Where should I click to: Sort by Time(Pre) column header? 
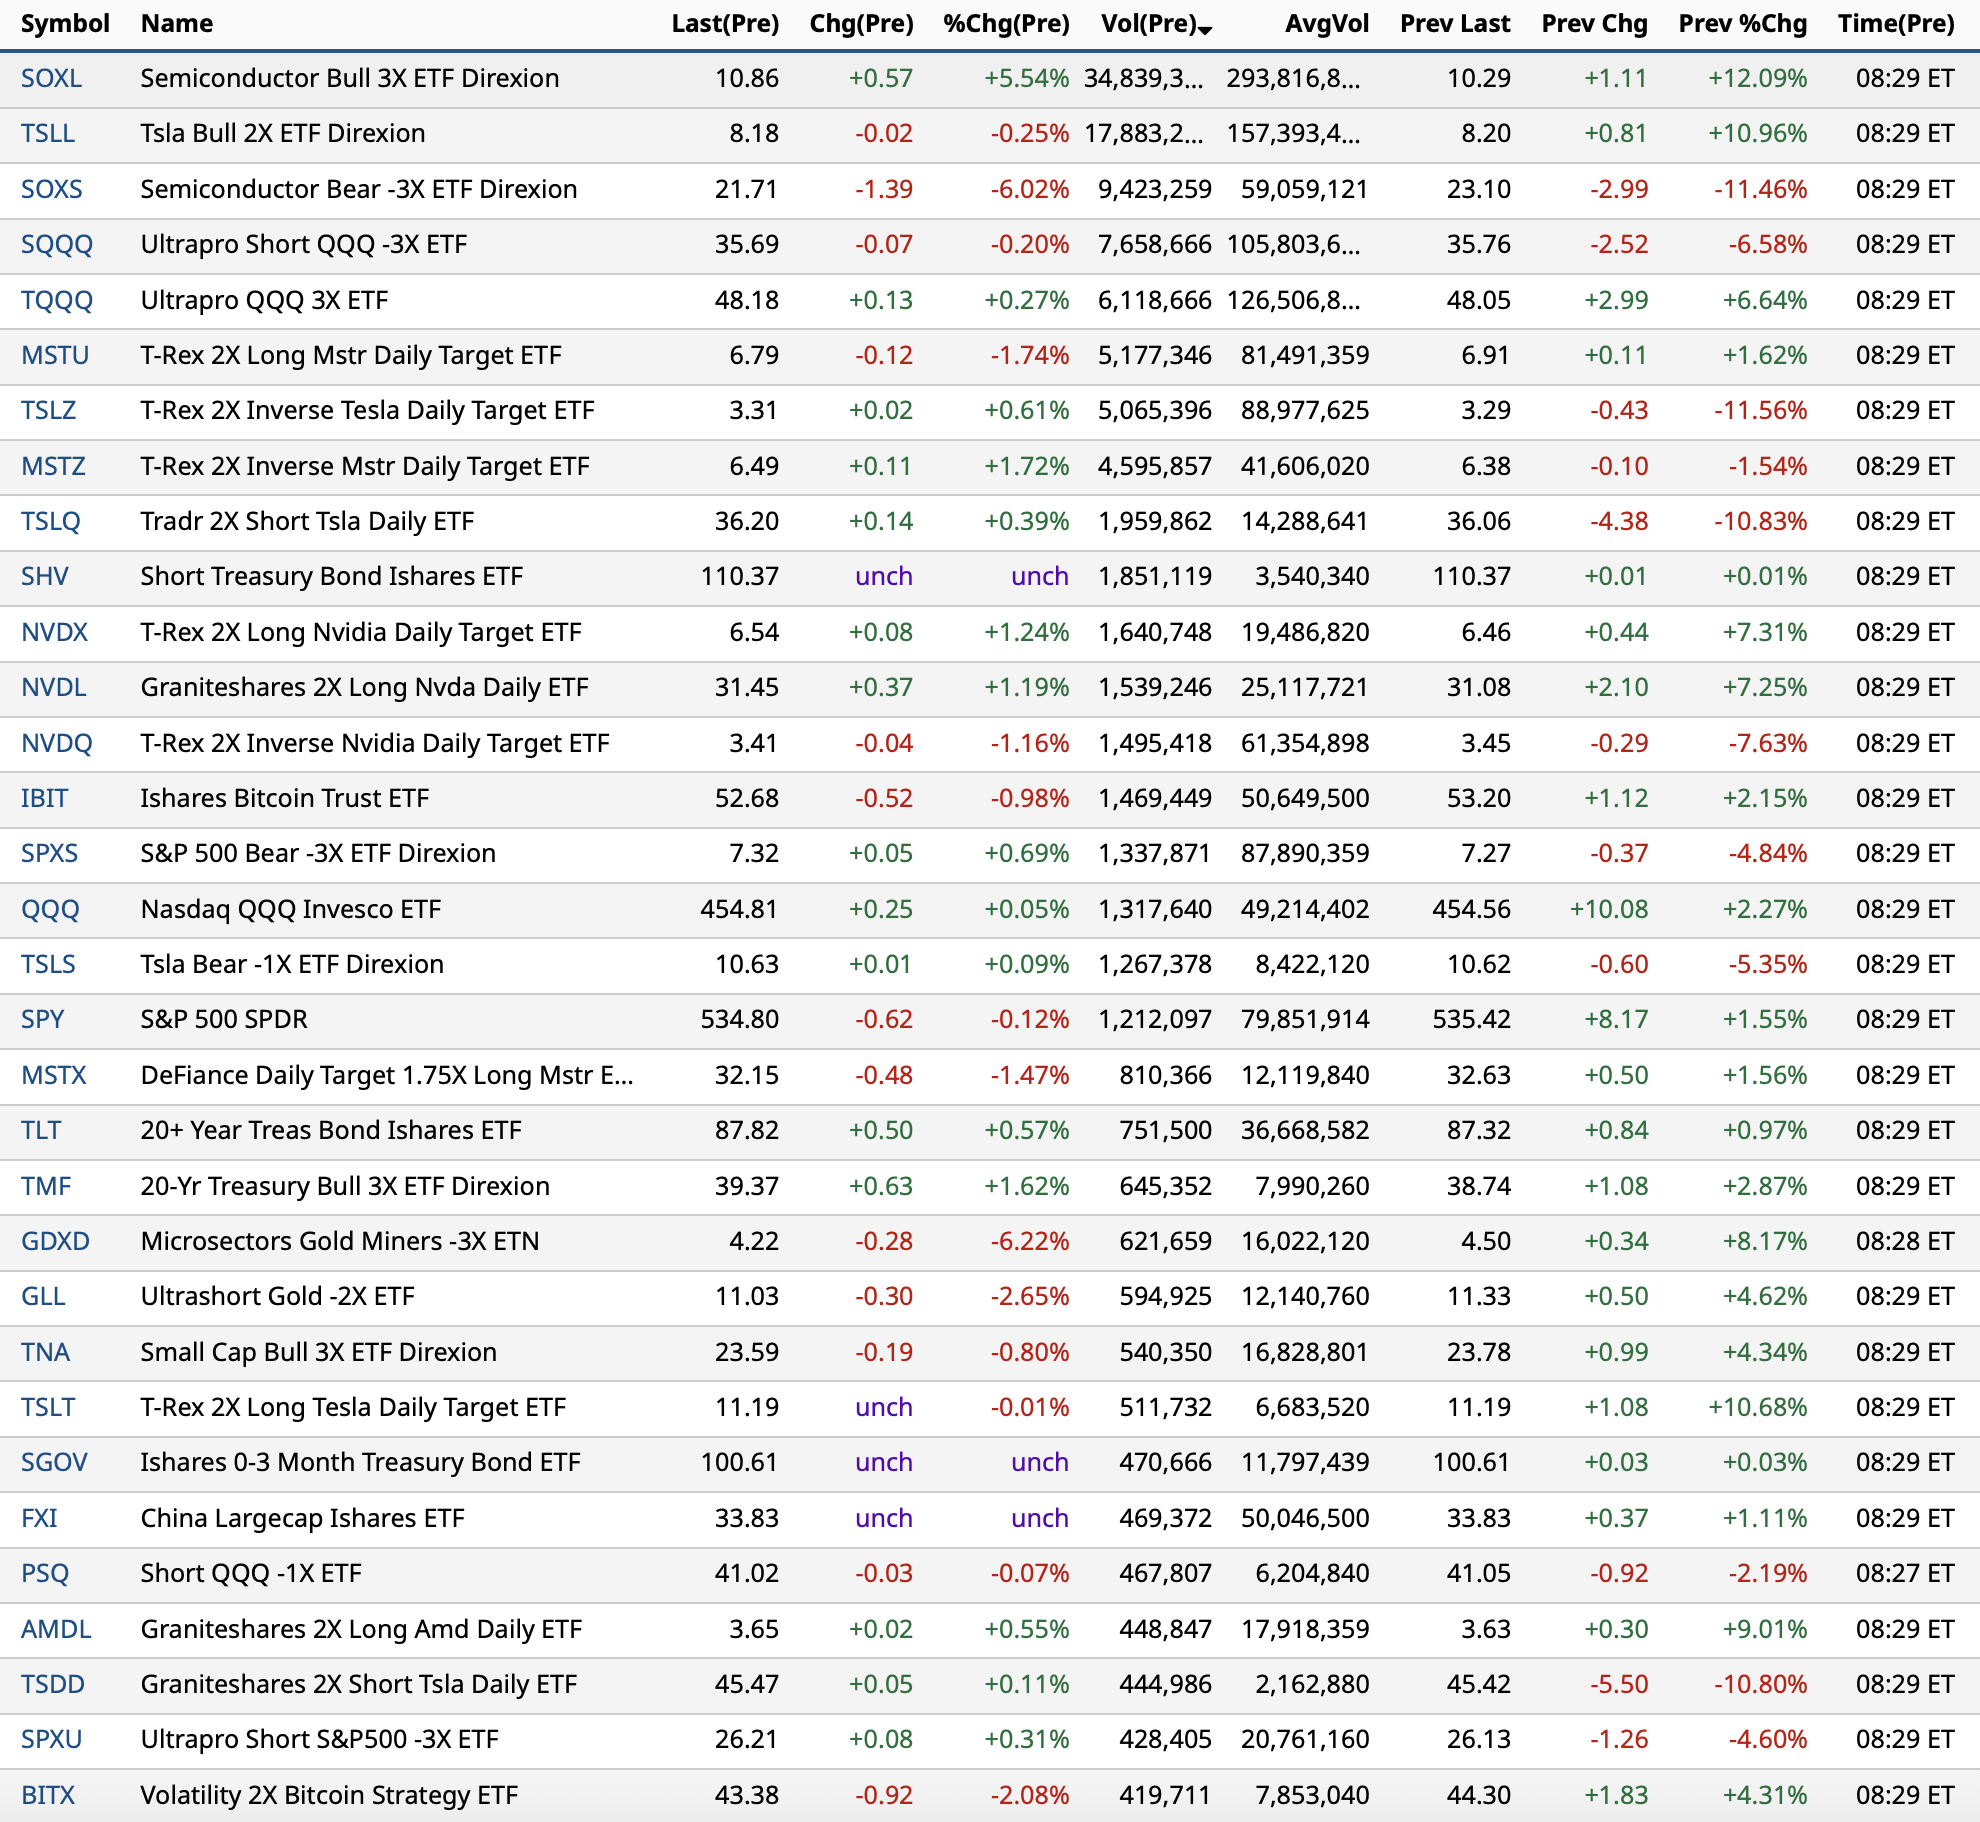pos(1895,23)
